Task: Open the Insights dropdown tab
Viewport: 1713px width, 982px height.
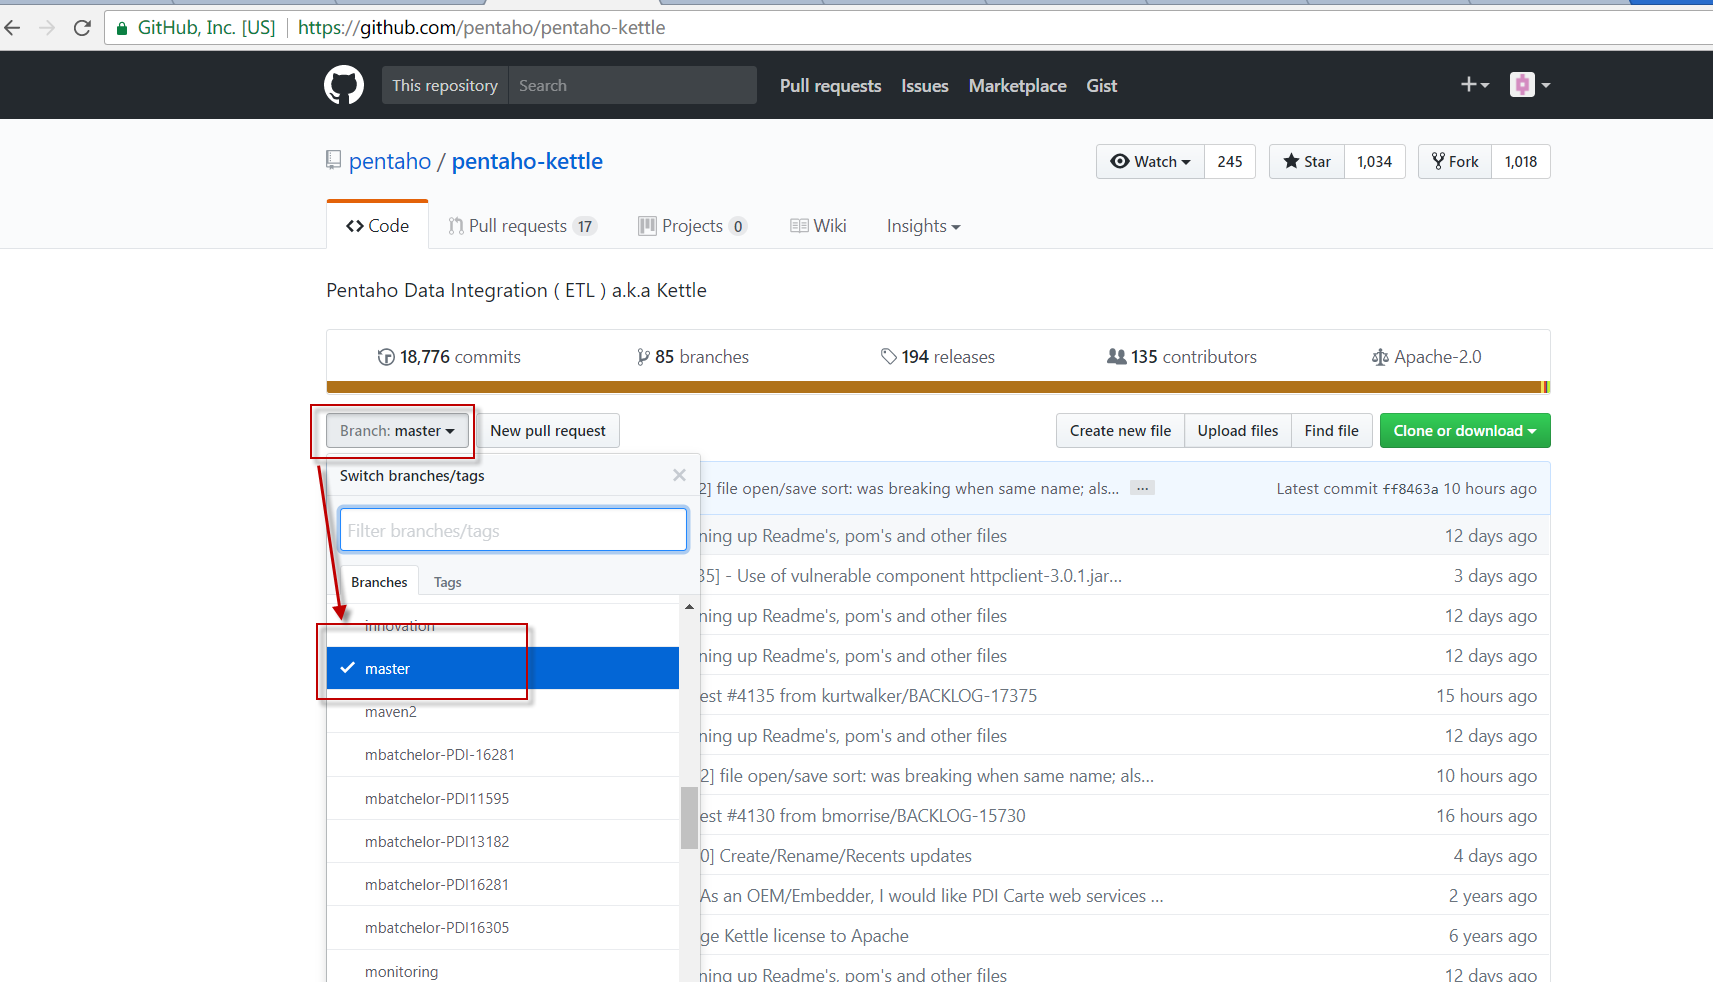Action: 923,226
